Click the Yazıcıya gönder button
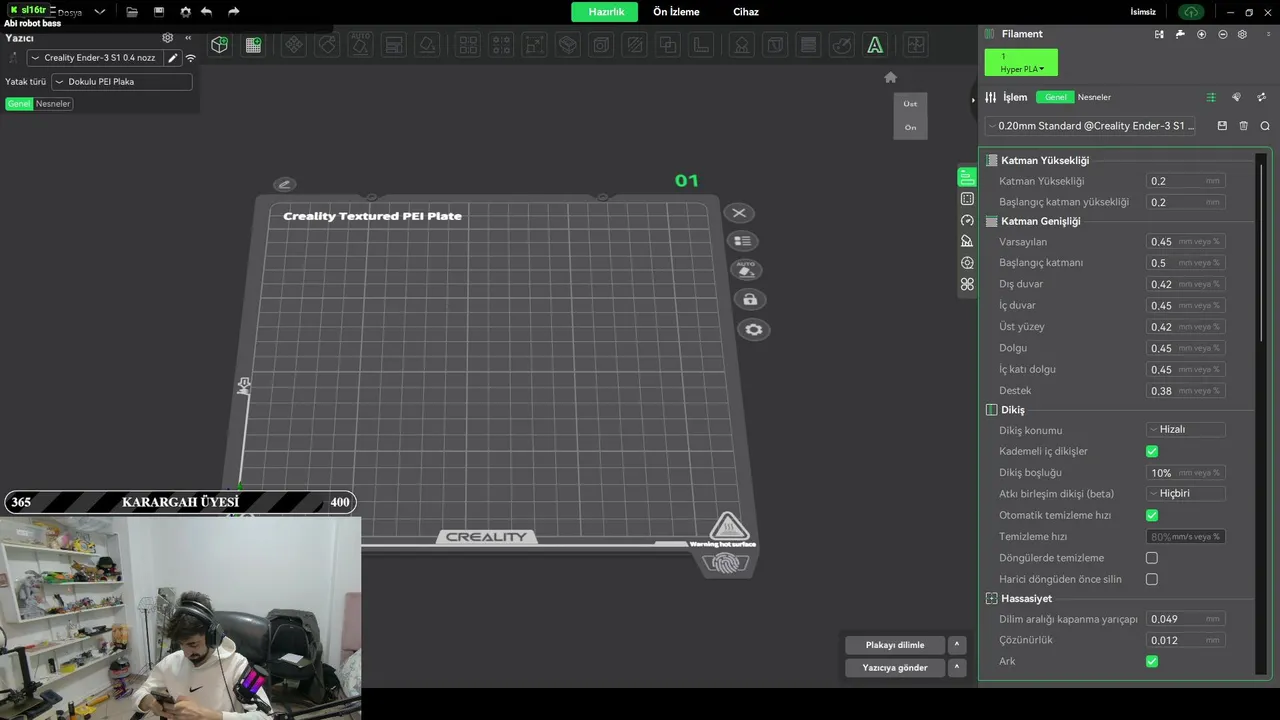The width and height of the screenshot is (1280, 720). point(895,668)
